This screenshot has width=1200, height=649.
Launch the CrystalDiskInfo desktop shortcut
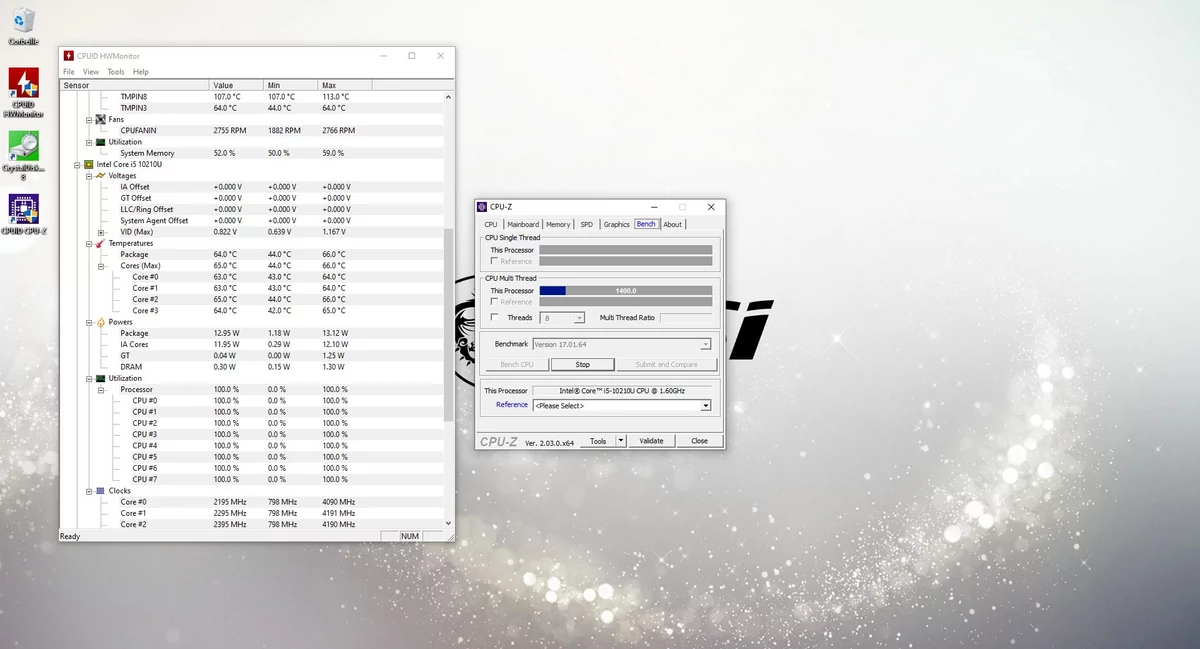click(x=23, y=156)
